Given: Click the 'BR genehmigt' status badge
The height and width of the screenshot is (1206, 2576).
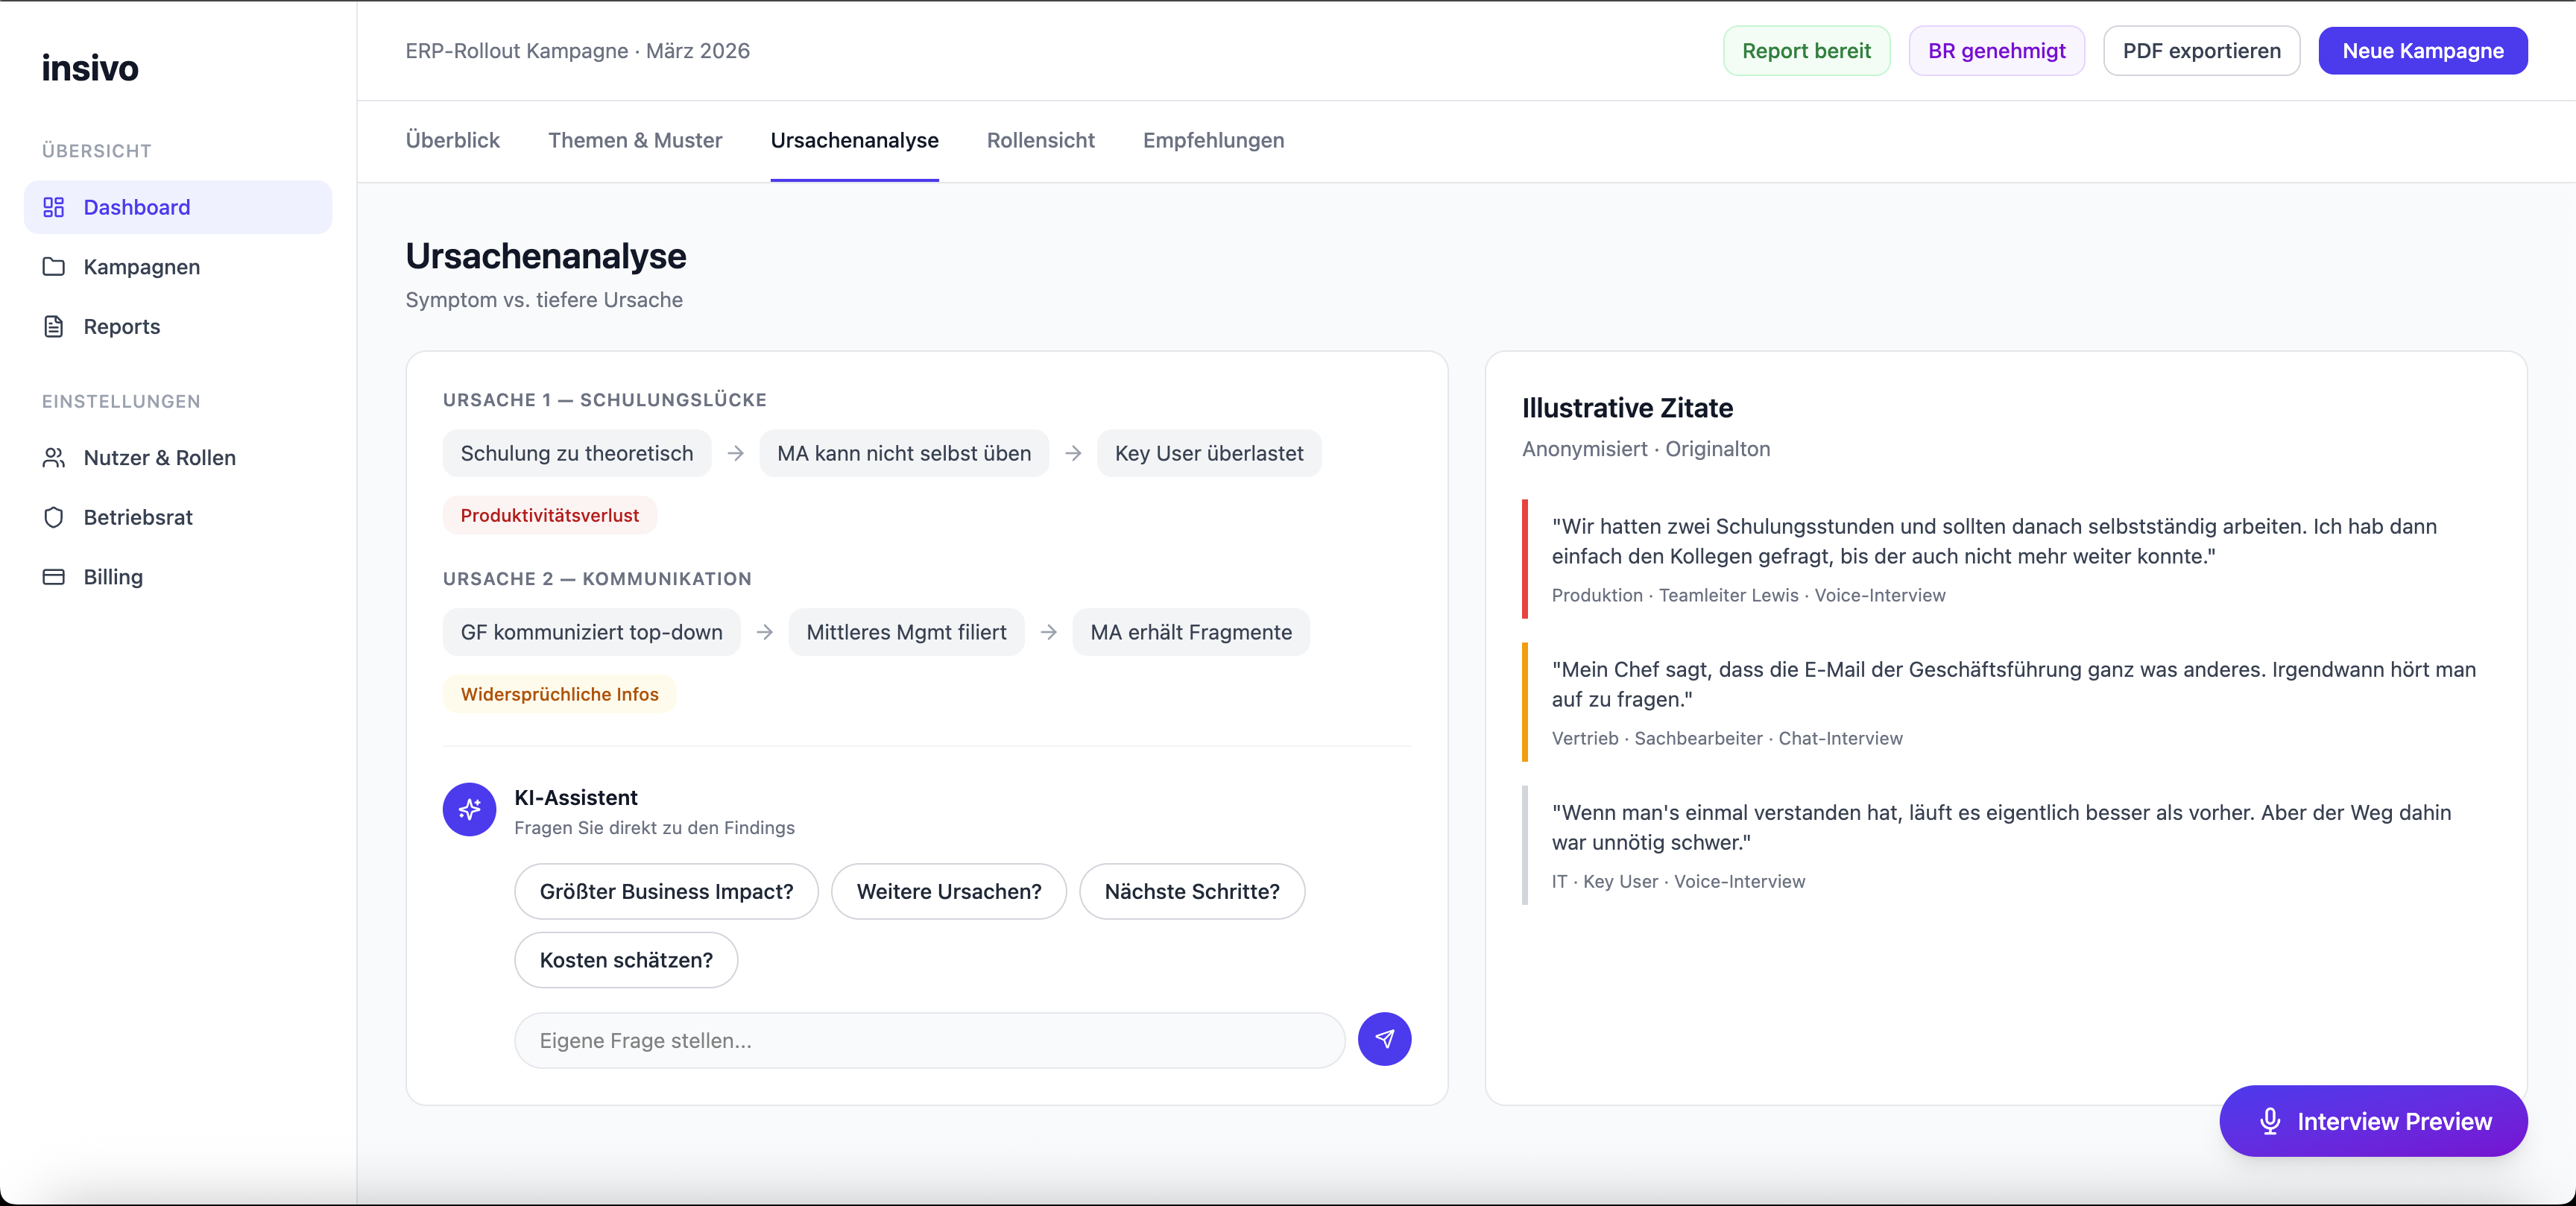Looking at the screenshot, I should (x=1996, y=51).
